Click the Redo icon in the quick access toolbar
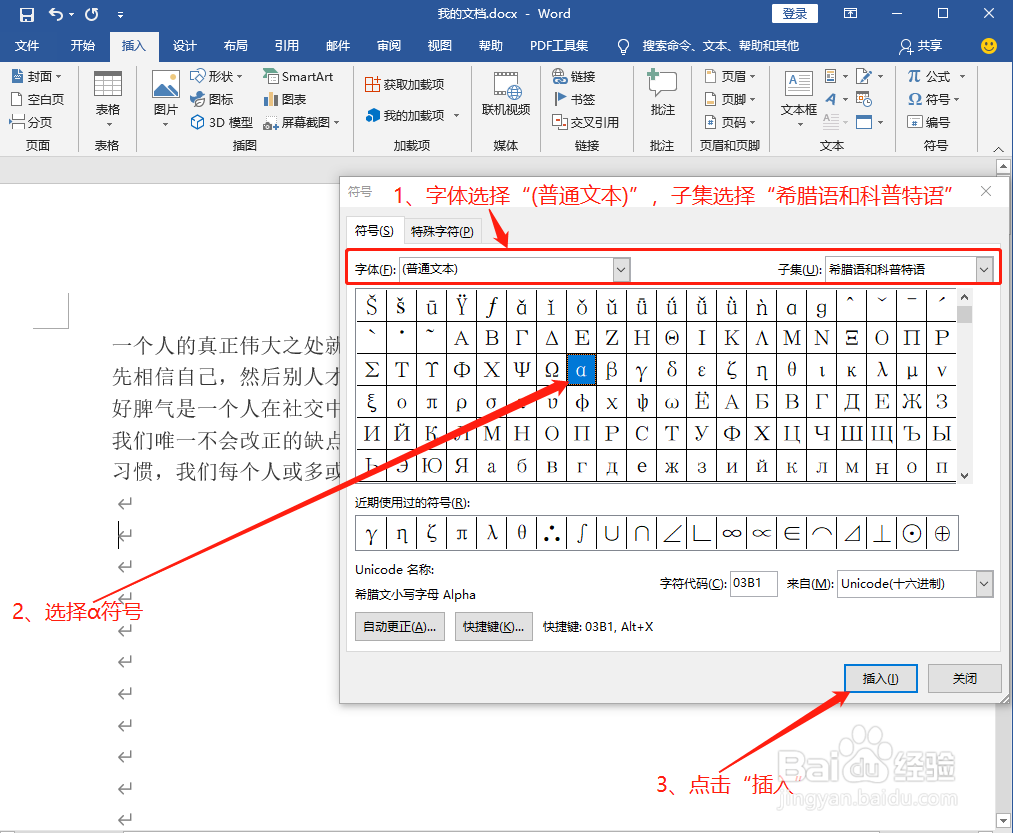 click(x=92, y=14)
